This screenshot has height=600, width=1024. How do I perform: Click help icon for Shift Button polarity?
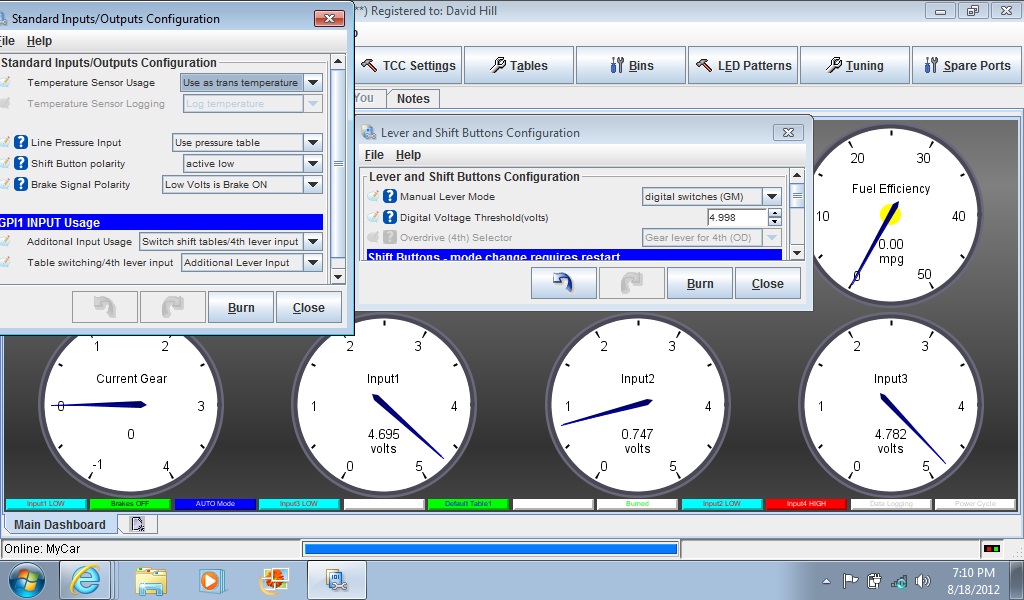[x=21, y=163]
